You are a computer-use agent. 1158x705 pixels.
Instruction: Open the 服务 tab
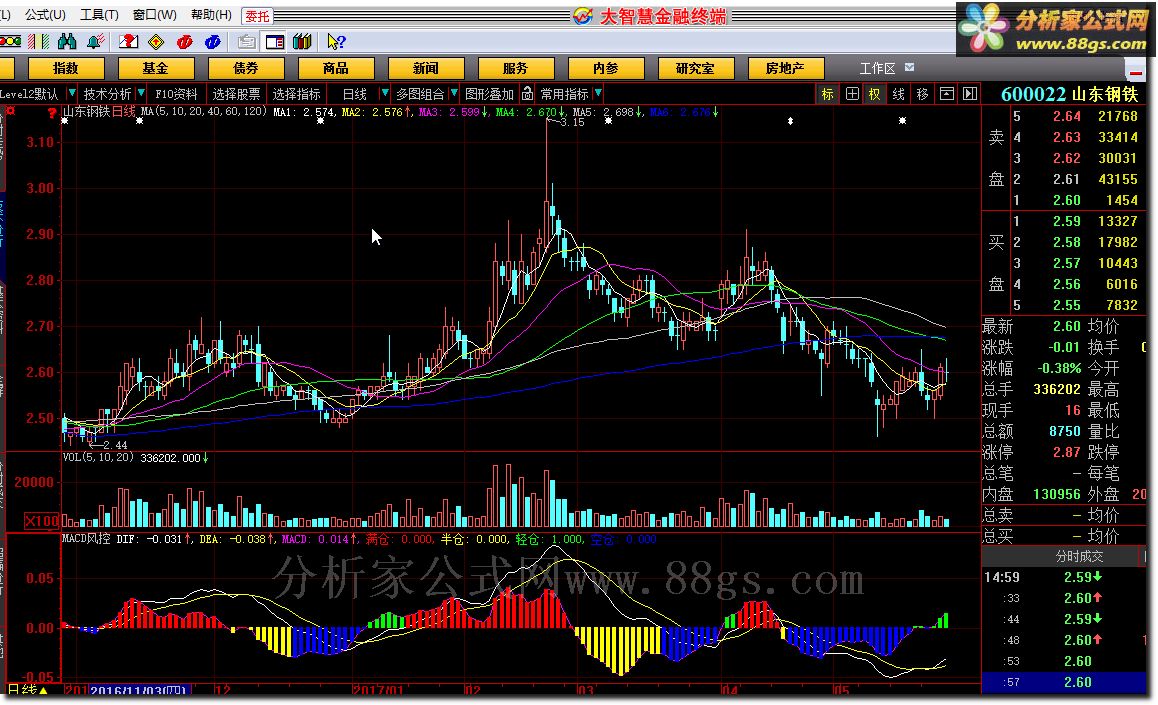[515, 68]
